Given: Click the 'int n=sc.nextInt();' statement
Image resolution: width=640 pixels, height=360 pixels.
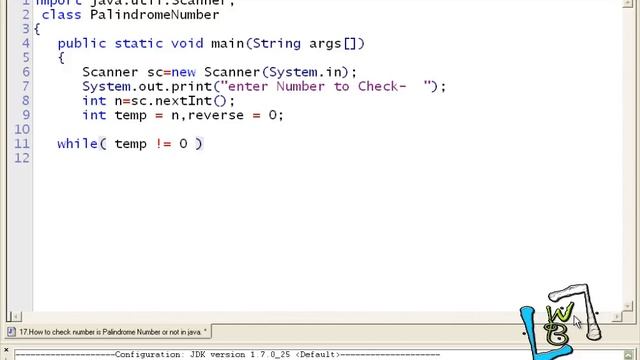Looking at the screenshot, I should pos(159,101).
